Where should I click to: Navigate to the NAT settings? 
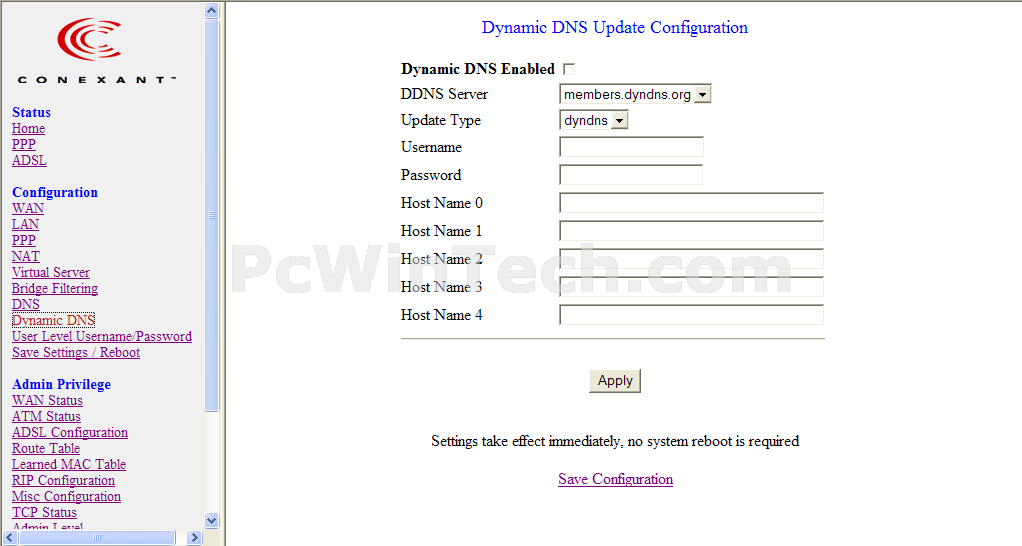[26, 257]
